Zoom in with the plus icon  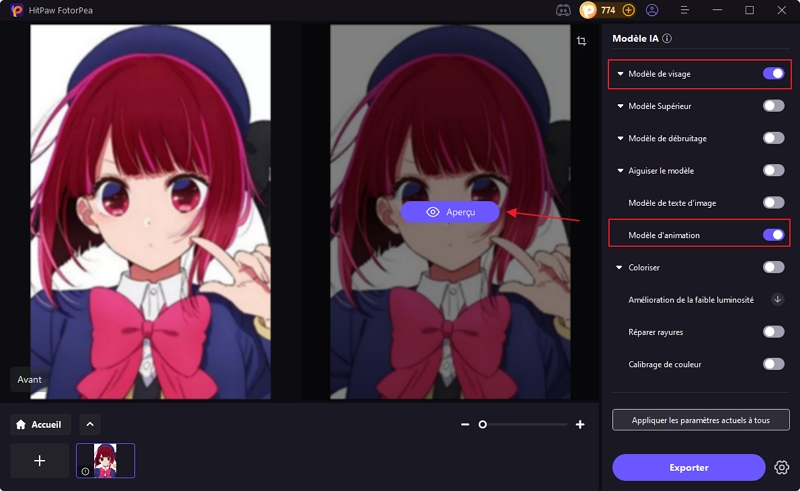[x=580, y=424]
